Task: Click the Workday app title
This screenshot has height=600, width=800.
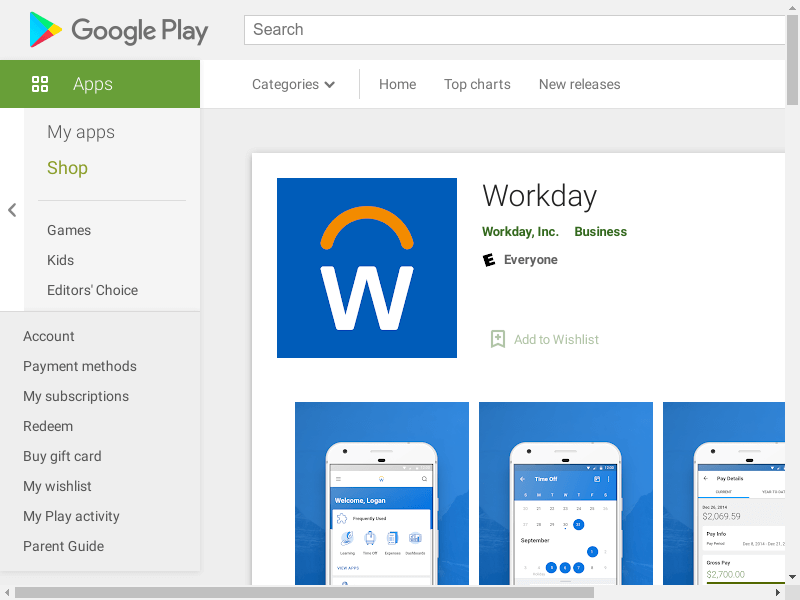Action: (540, 196)
